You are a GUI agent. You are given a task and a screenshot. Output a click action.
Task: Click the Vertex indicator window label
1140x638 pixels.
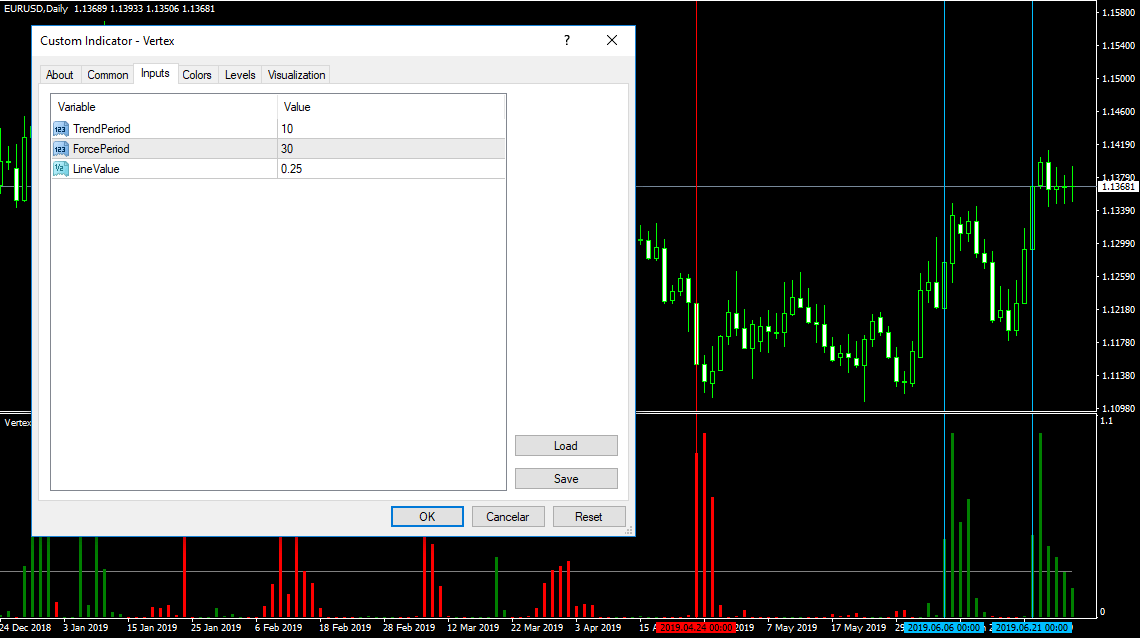click(17, 422)
